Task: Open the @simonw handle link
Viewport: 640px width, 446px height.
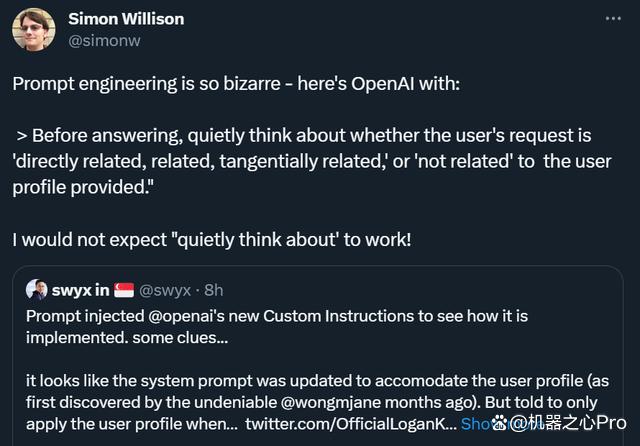Action: 103,40
